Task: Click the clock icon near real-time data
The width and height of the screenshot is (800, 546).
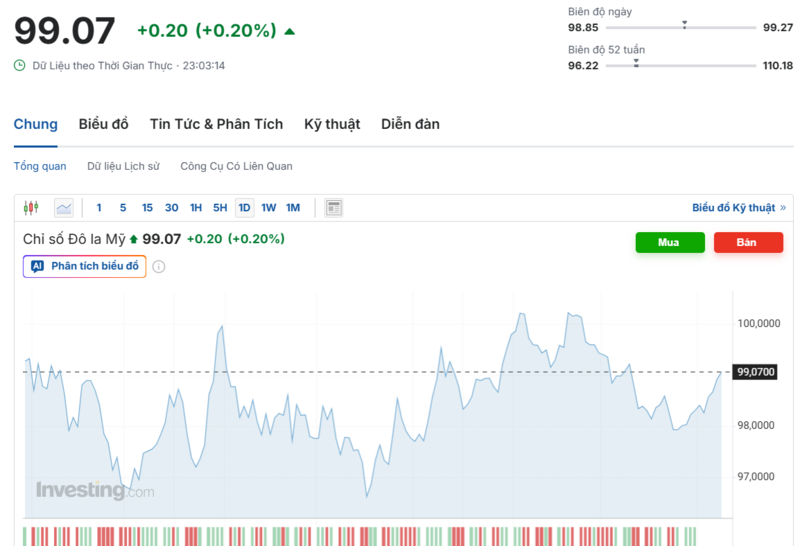Action: coord(20,66)
